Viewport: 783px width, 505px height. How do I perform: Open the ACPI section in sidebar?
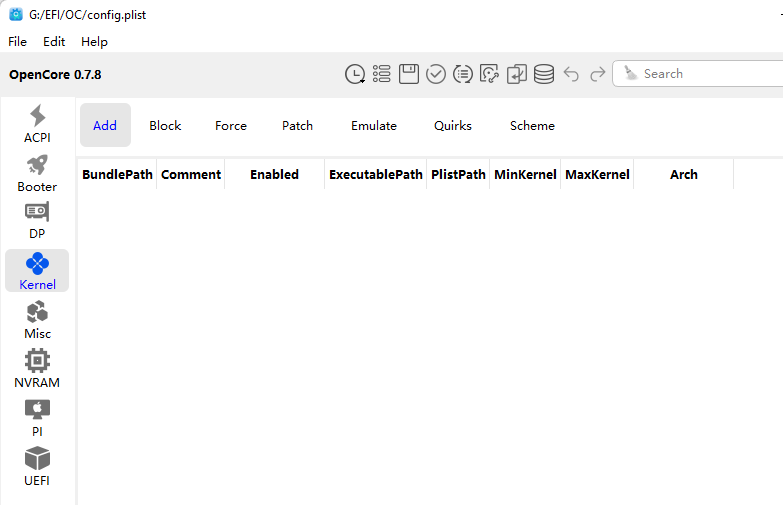pos(37,124)
